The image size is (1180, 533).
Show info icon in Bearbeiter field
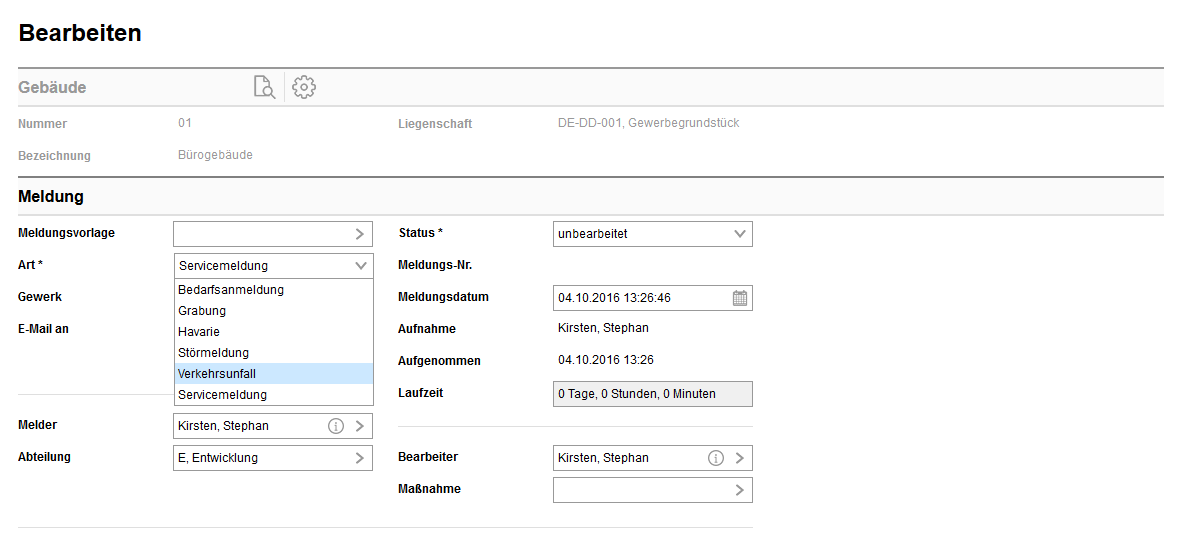(716, 458)
